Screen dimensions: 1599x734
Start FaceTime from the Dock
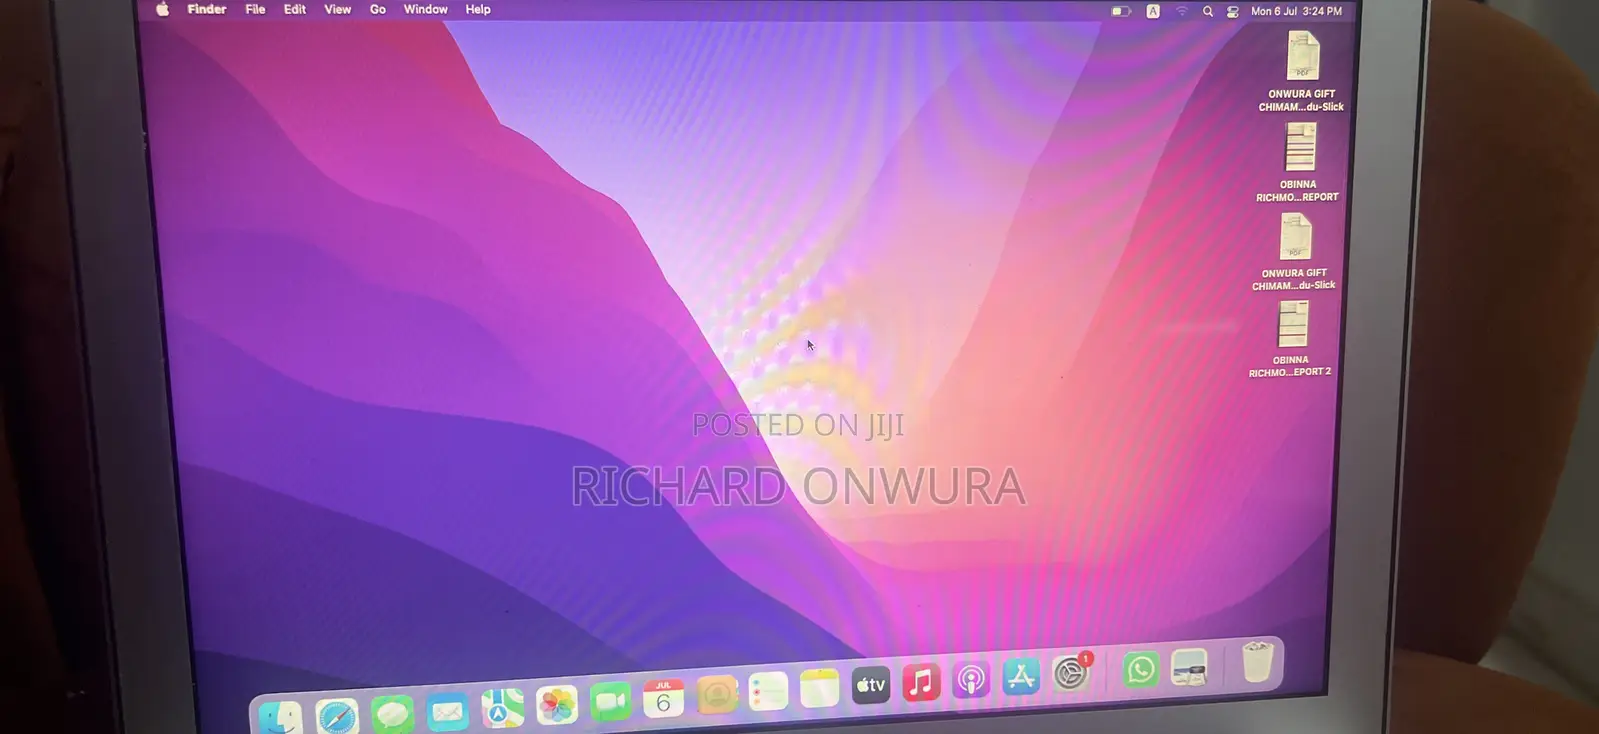coord(610,702)
